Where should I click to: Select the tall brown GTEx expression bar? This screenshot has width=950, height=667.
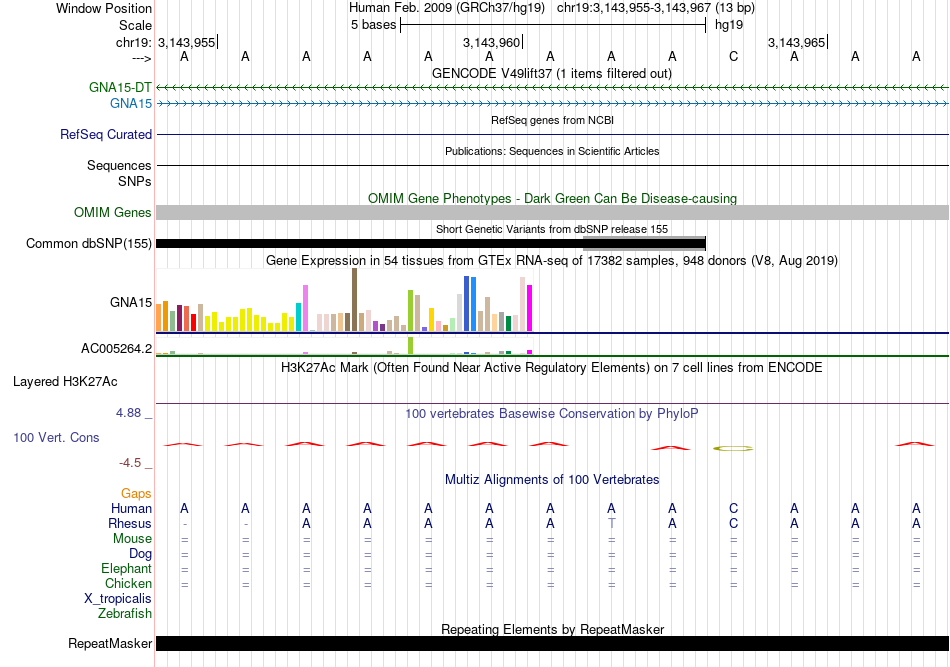click(x=354, y=300)
